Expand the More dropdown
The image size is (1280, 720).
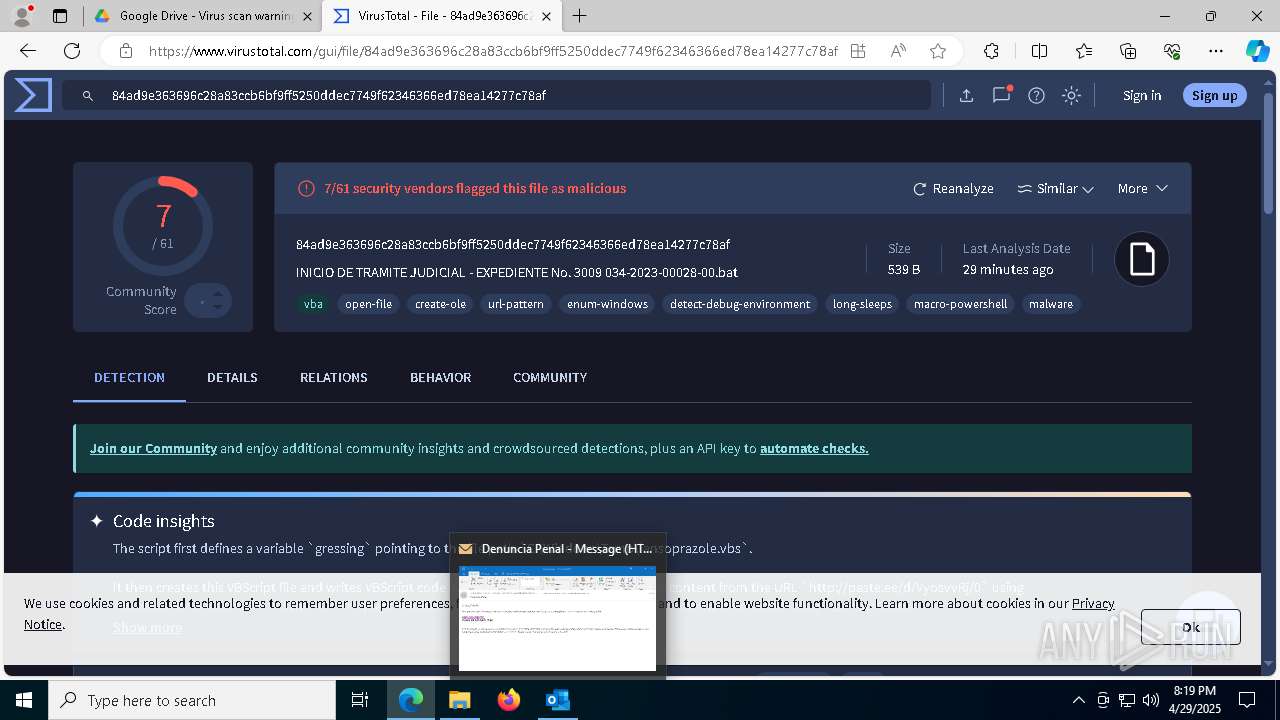click(1142, 188)
